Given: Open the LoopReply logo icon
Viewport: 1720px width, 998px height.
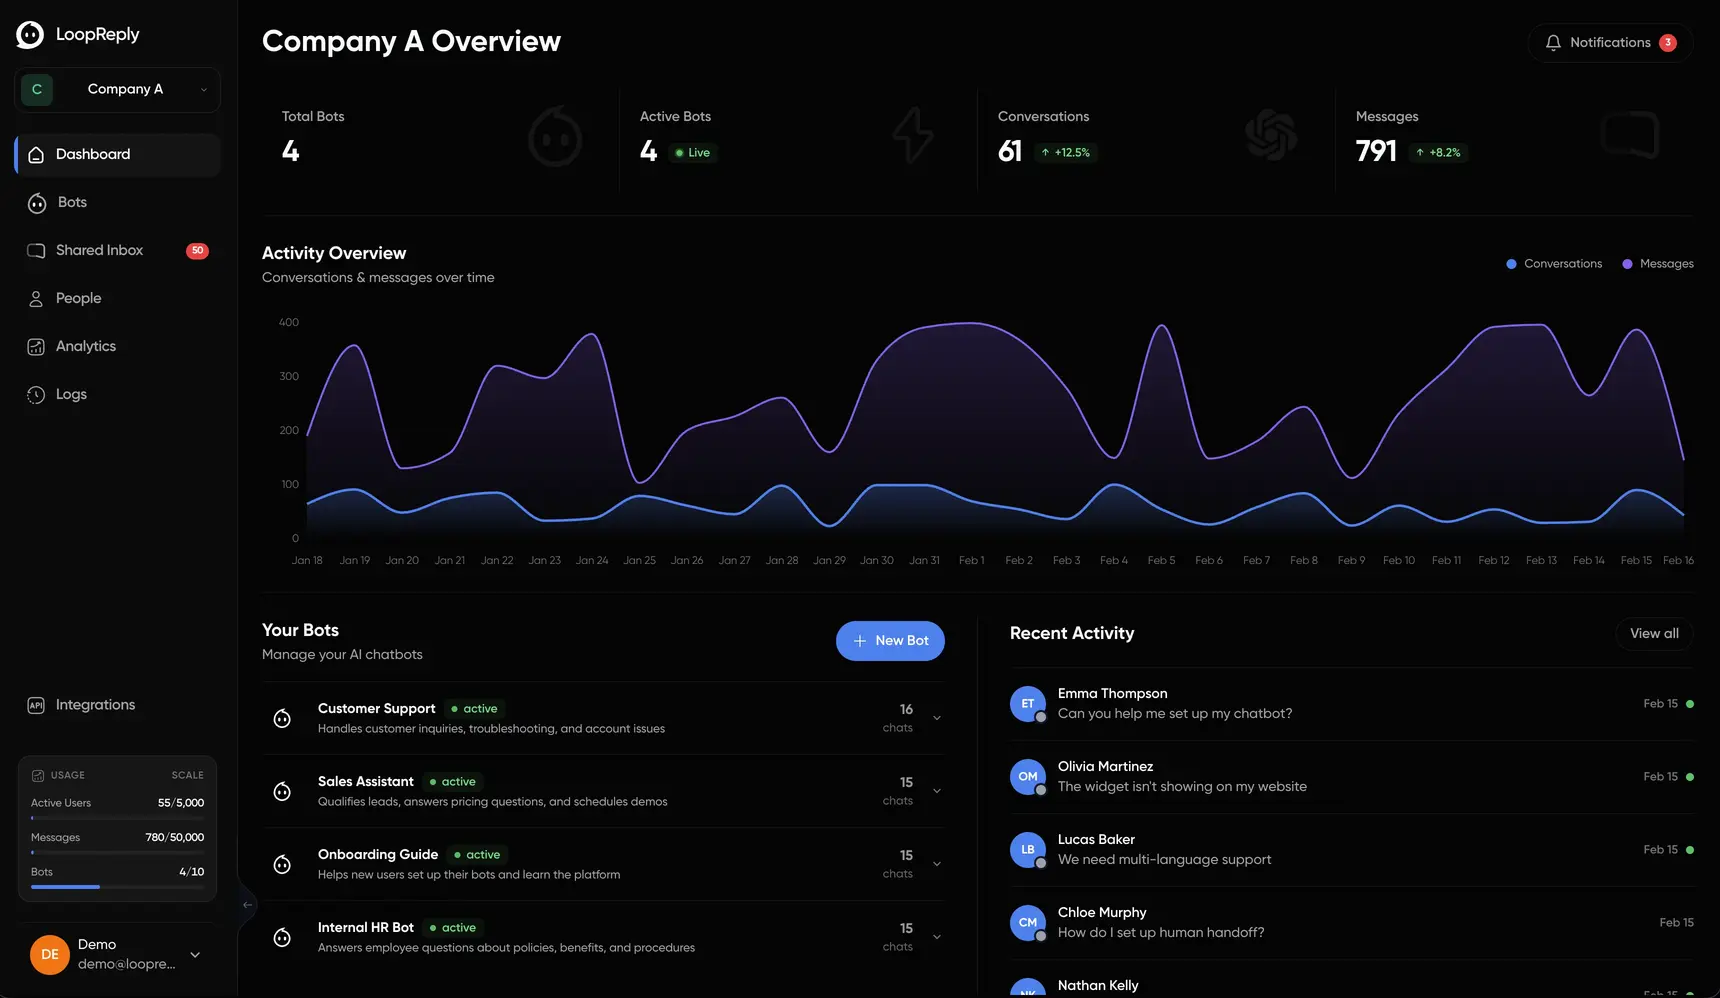Looking at the screenshot, I should pos(29,33).
